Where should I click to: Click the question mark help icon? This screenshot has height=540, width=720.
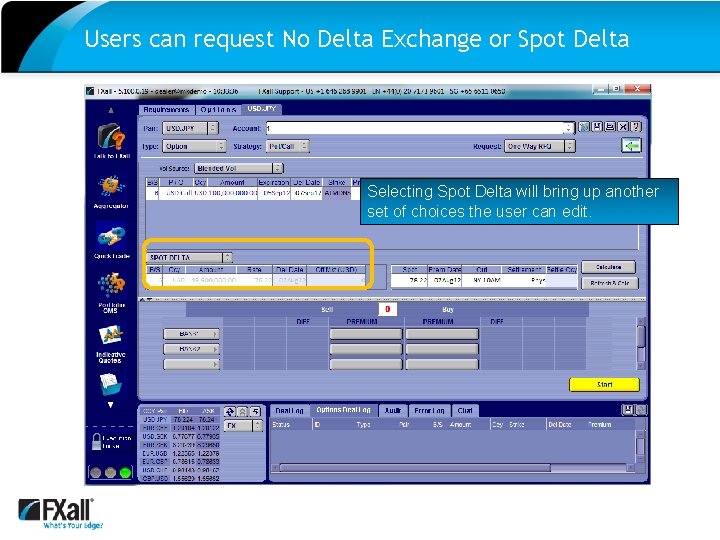pos(636,127)
